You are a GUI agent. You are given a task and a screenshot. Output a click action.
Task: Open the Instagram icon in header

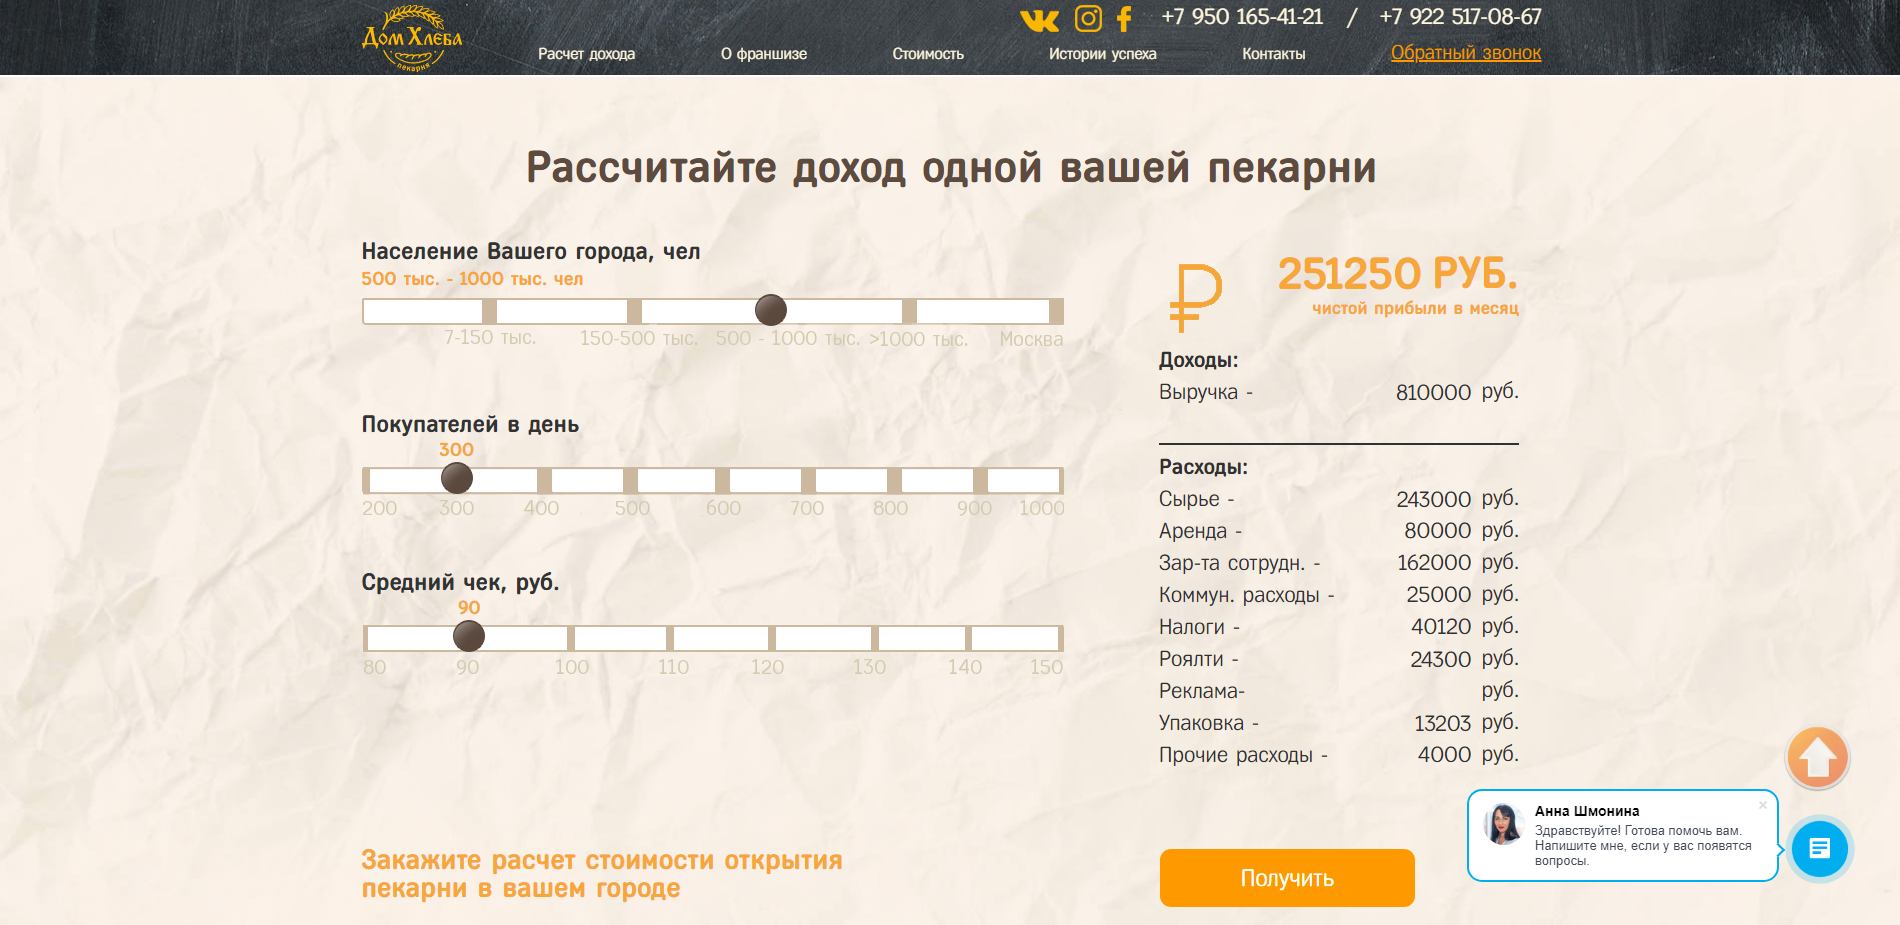(x=1088, y=18)
